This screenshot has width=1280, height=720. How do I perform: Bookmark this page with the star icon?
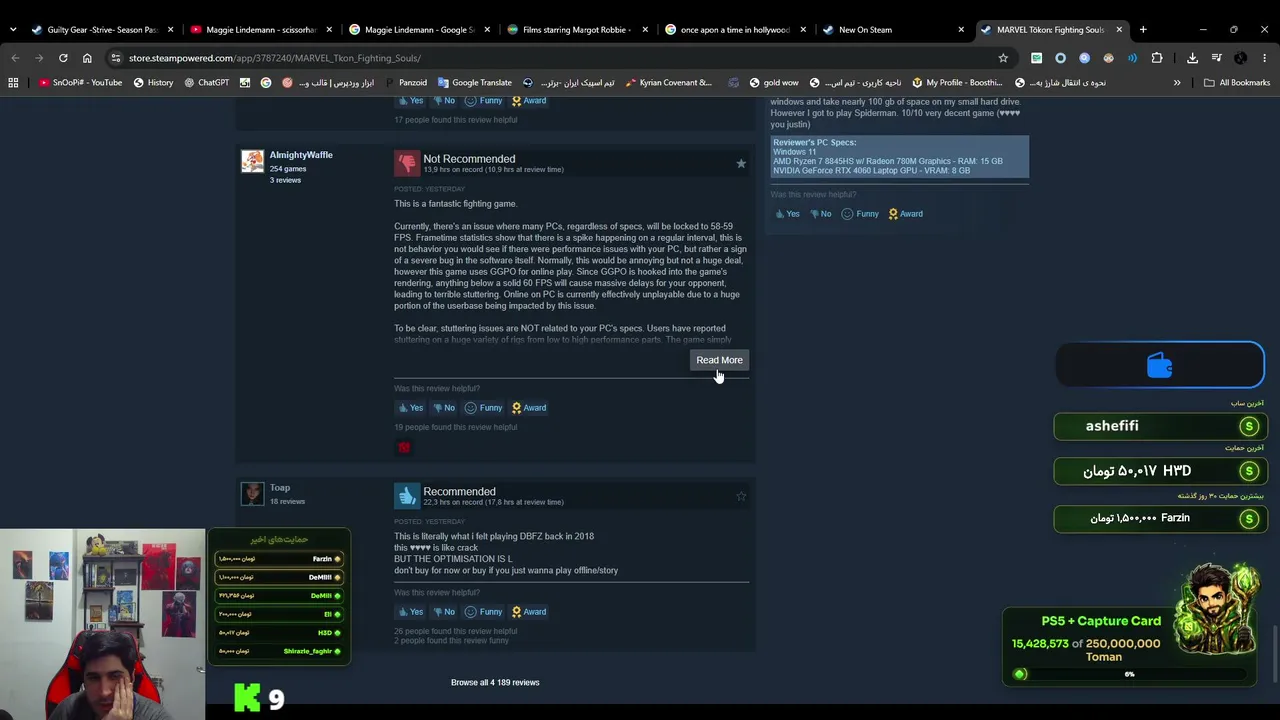[x=1003, y=58]
